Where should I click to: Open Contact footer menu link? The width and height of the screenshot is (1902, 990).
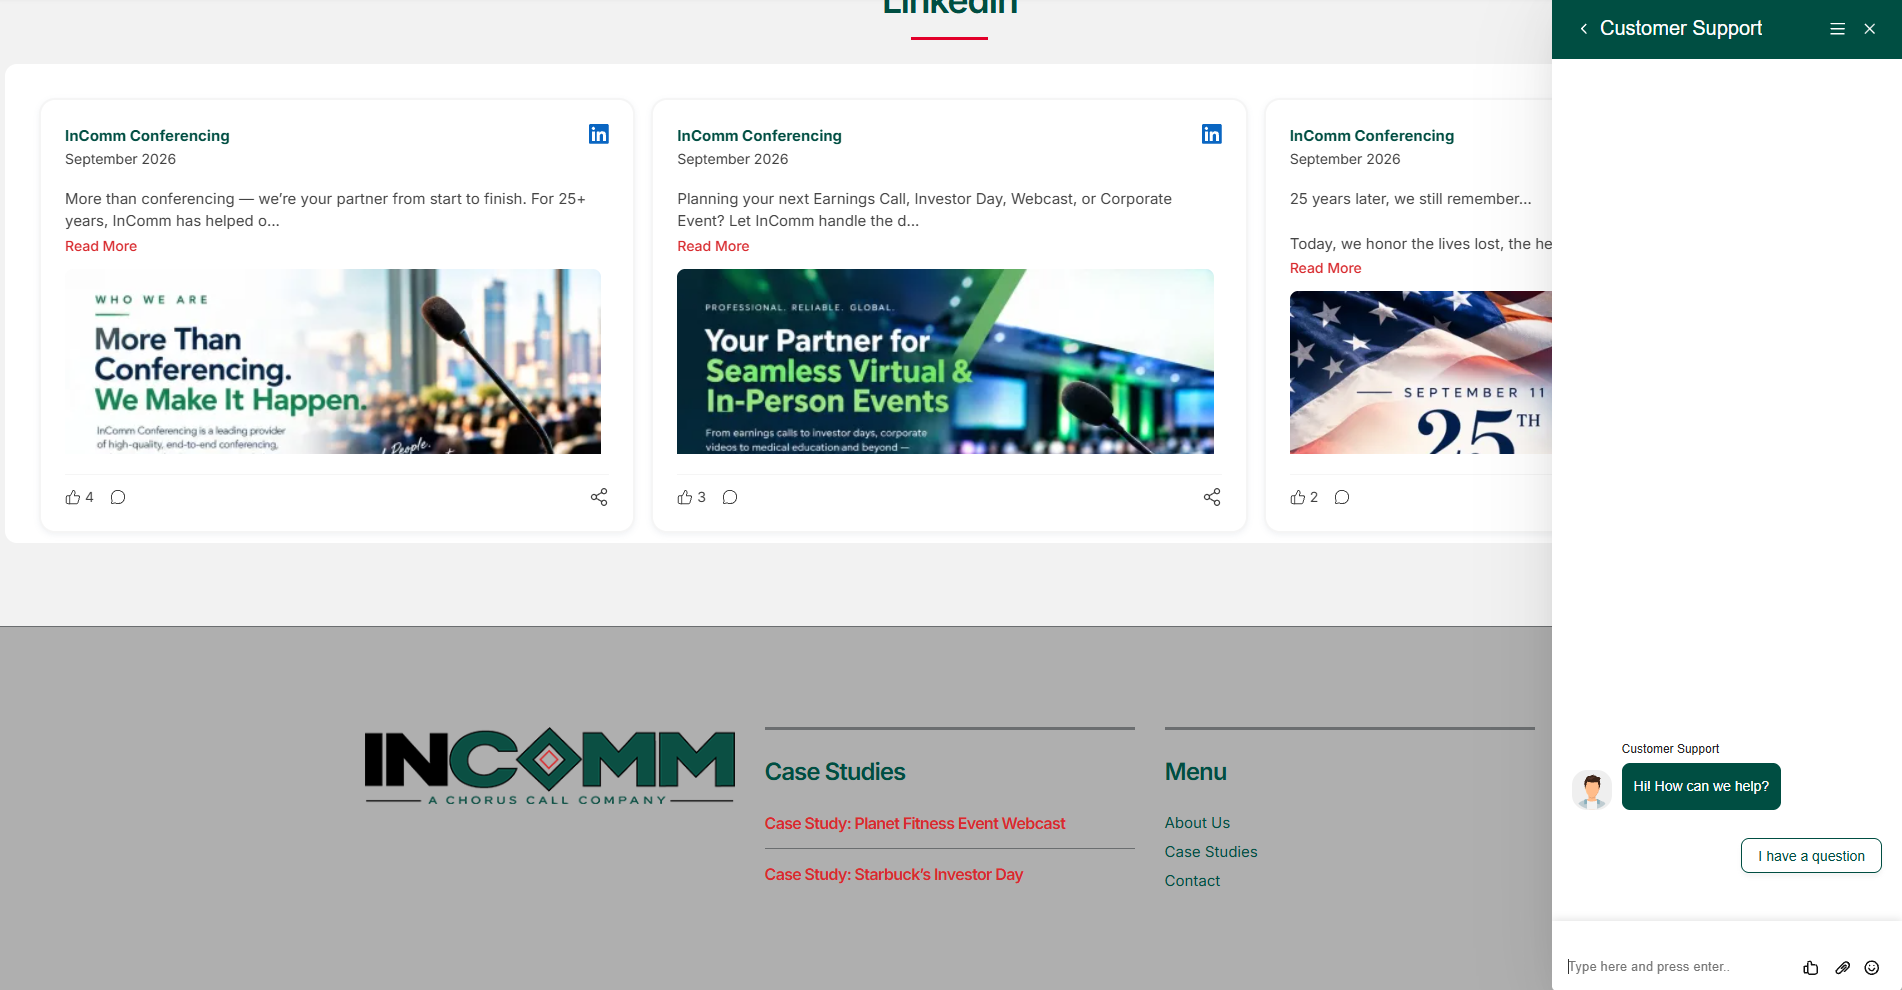[x=1192, y=880]
